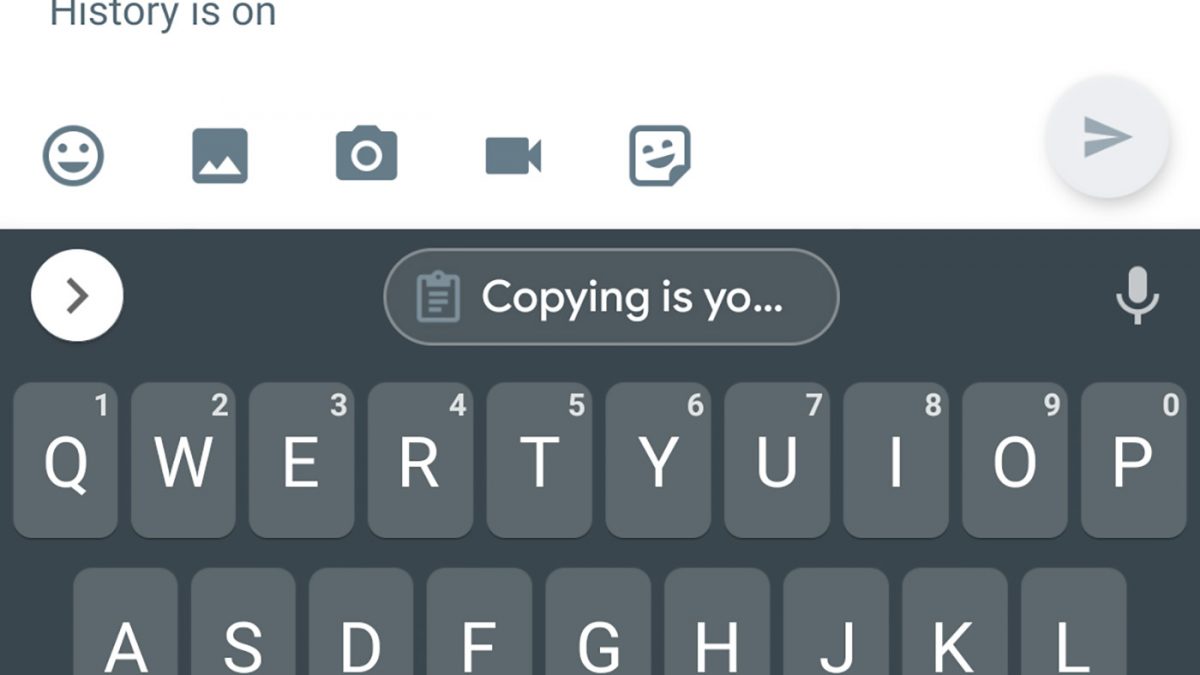The width and height of the screenshot is (1200, 675).
Task: Expand the keyboard toolbar chevron
Action: [x=77, y=296]
